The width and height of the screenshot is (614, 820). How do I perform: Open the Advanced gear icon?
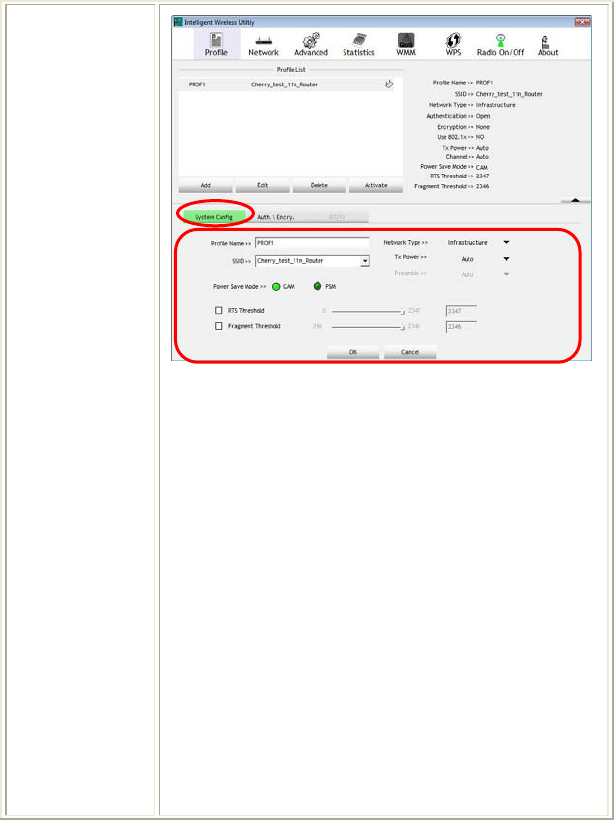coord(311,40)
